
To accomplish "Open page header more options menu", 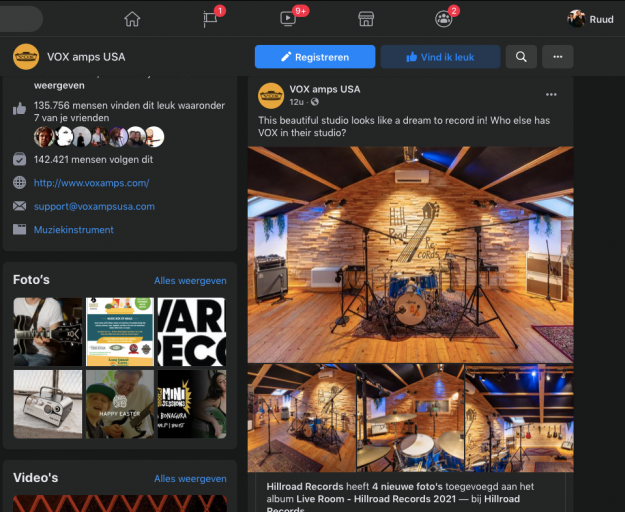I will click(x=558, y=57).
